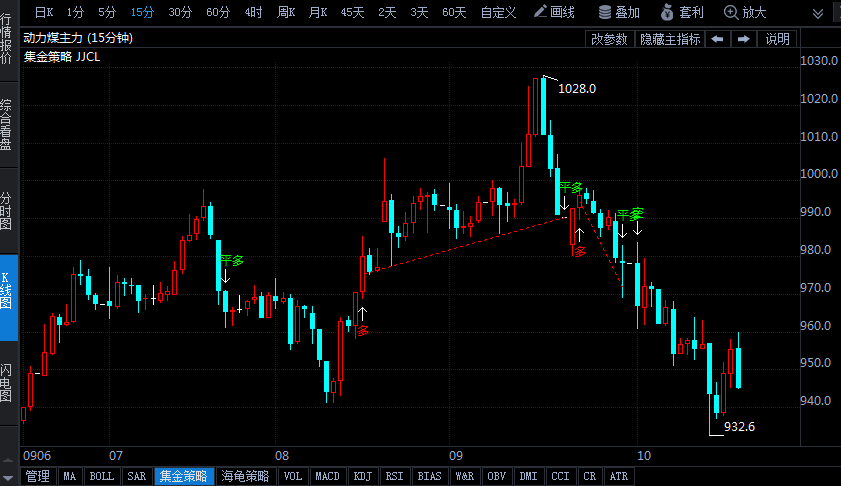Open the 叠加 overlay tool
Image resolution: width=841 pixels, height=486 pixels.
tap(619, 12)
